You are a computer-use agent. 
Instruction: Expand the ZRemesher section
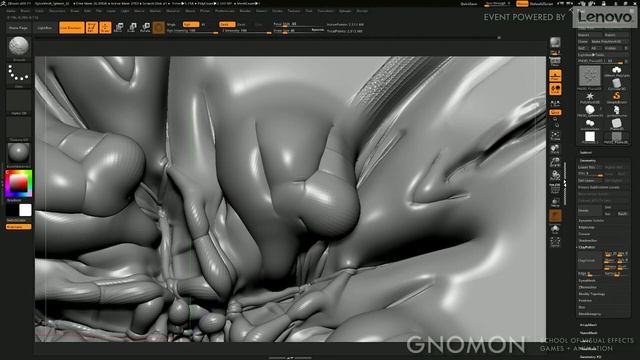pos(588,287)
